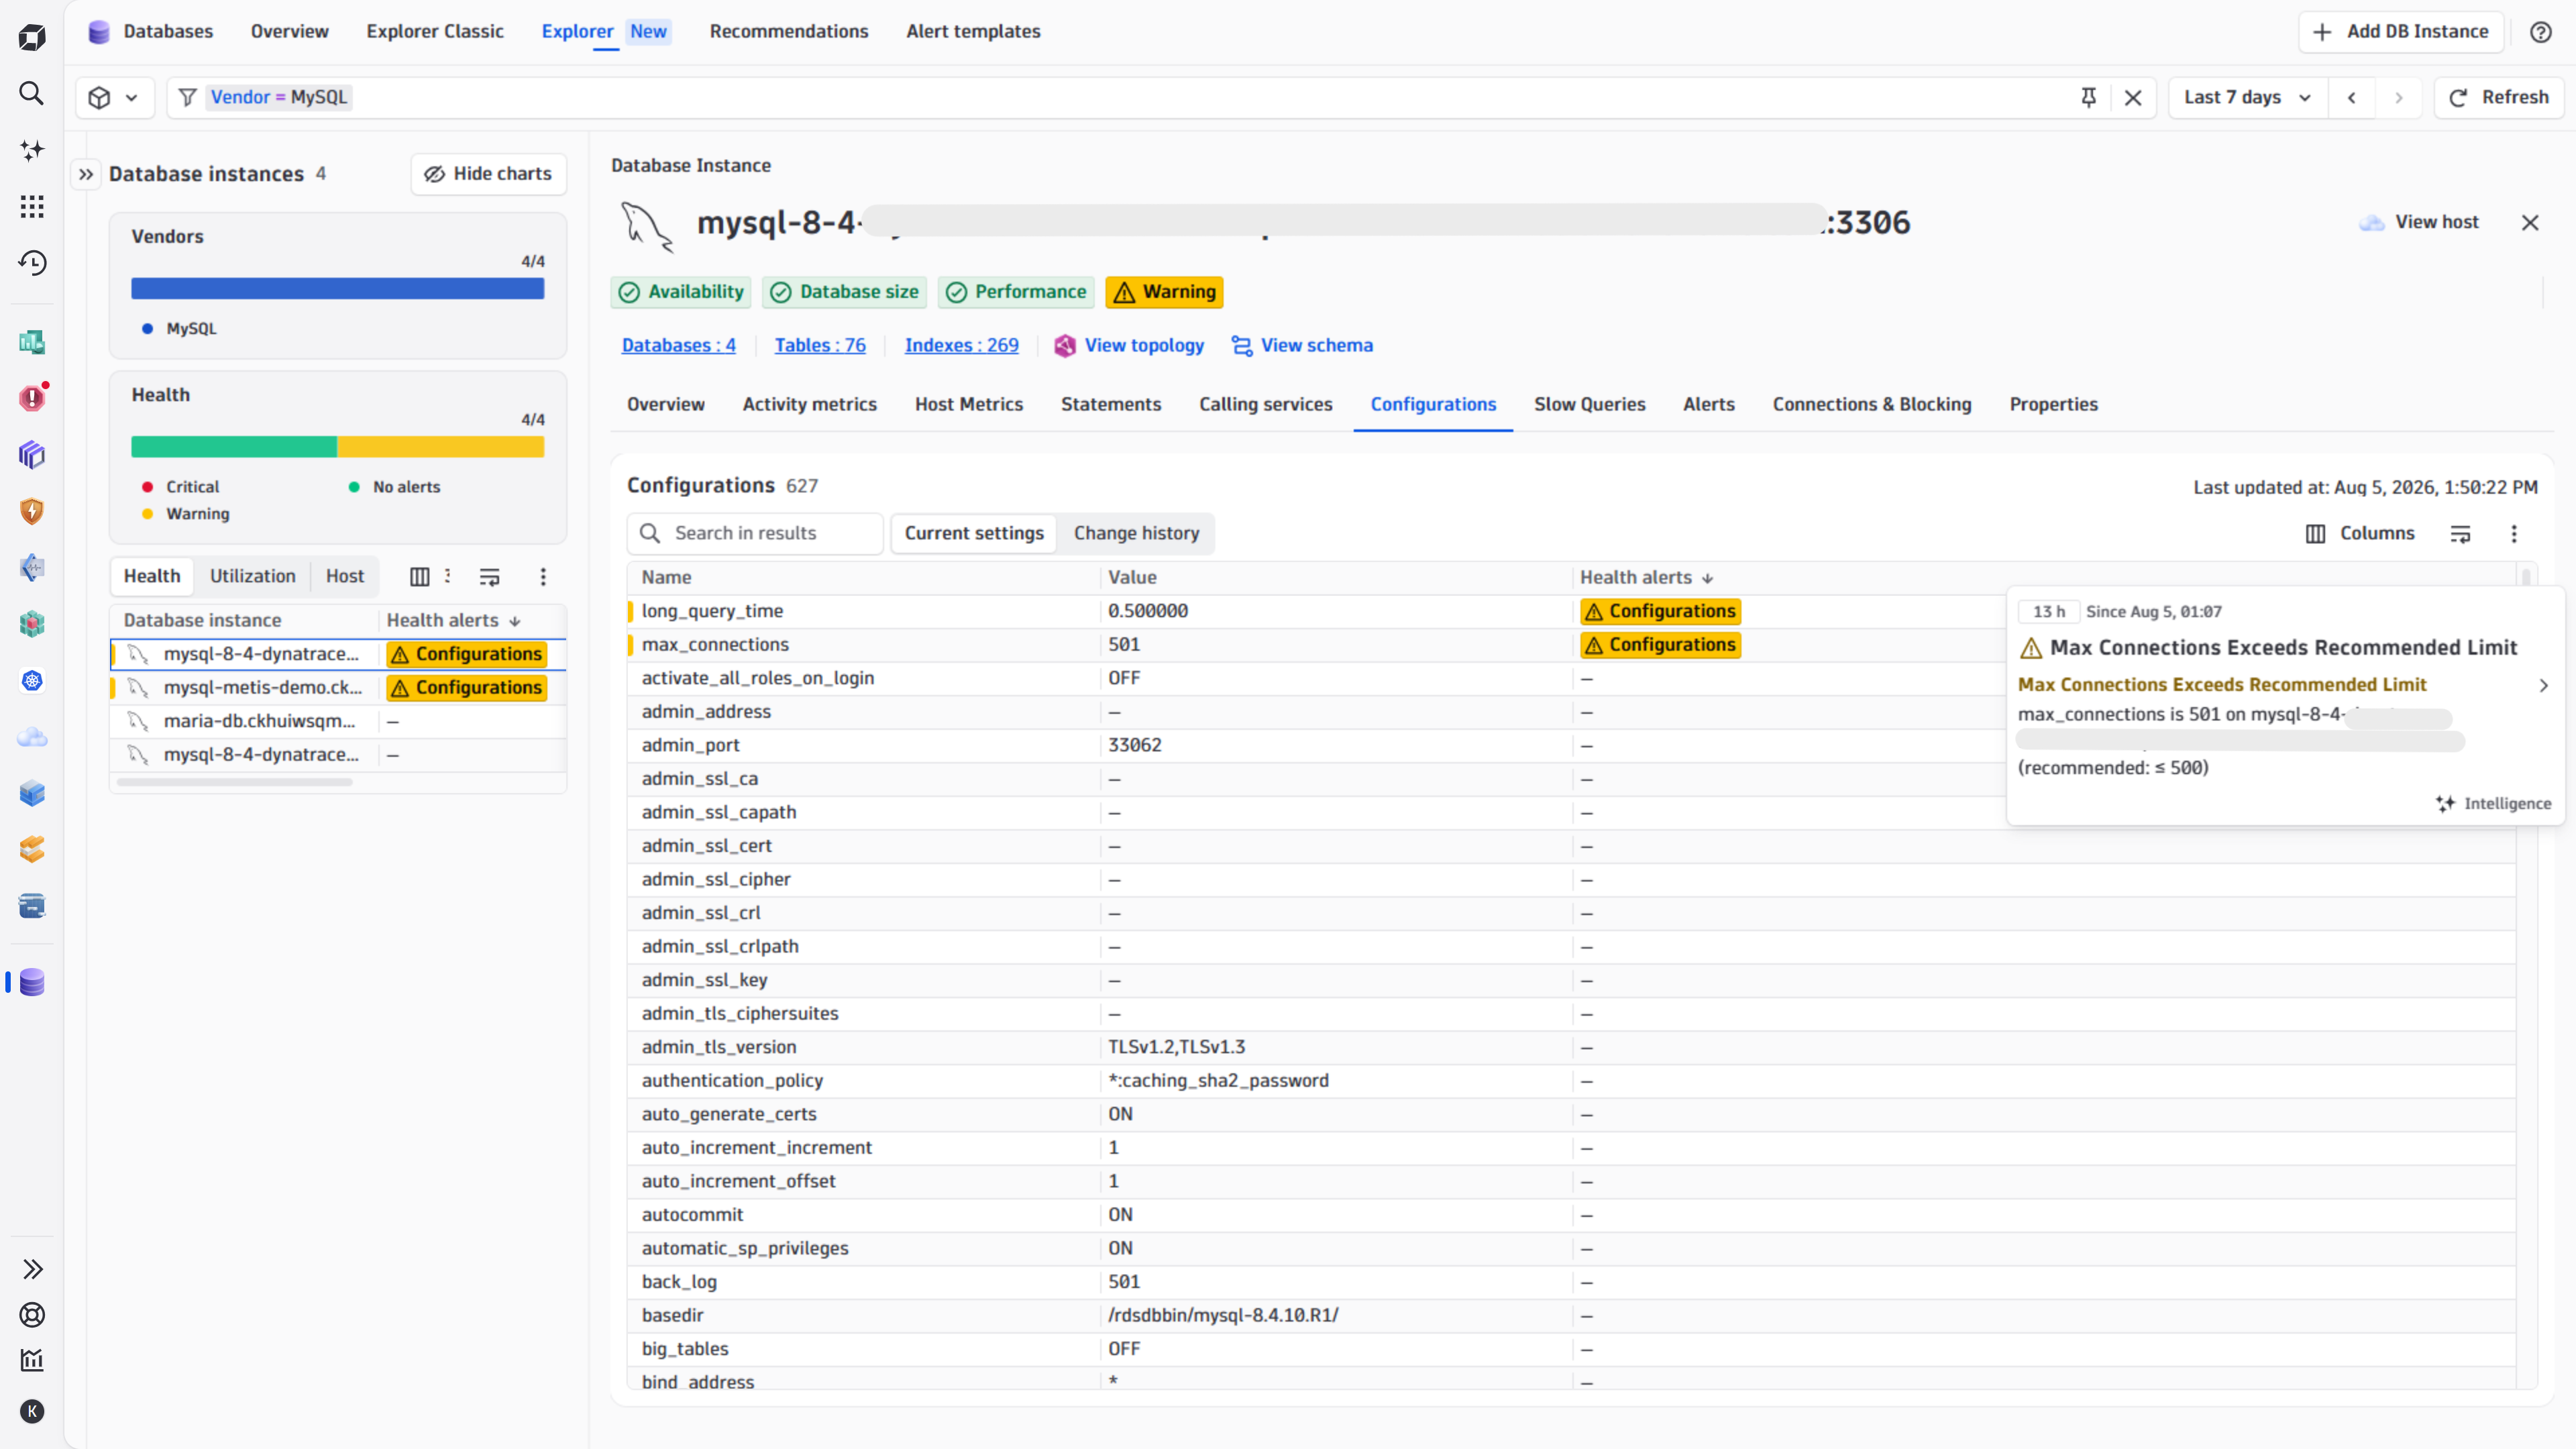Toggle line wrap icon in configurations table
This screenshot has height=1449, width=2576.
coord(2460,533)
